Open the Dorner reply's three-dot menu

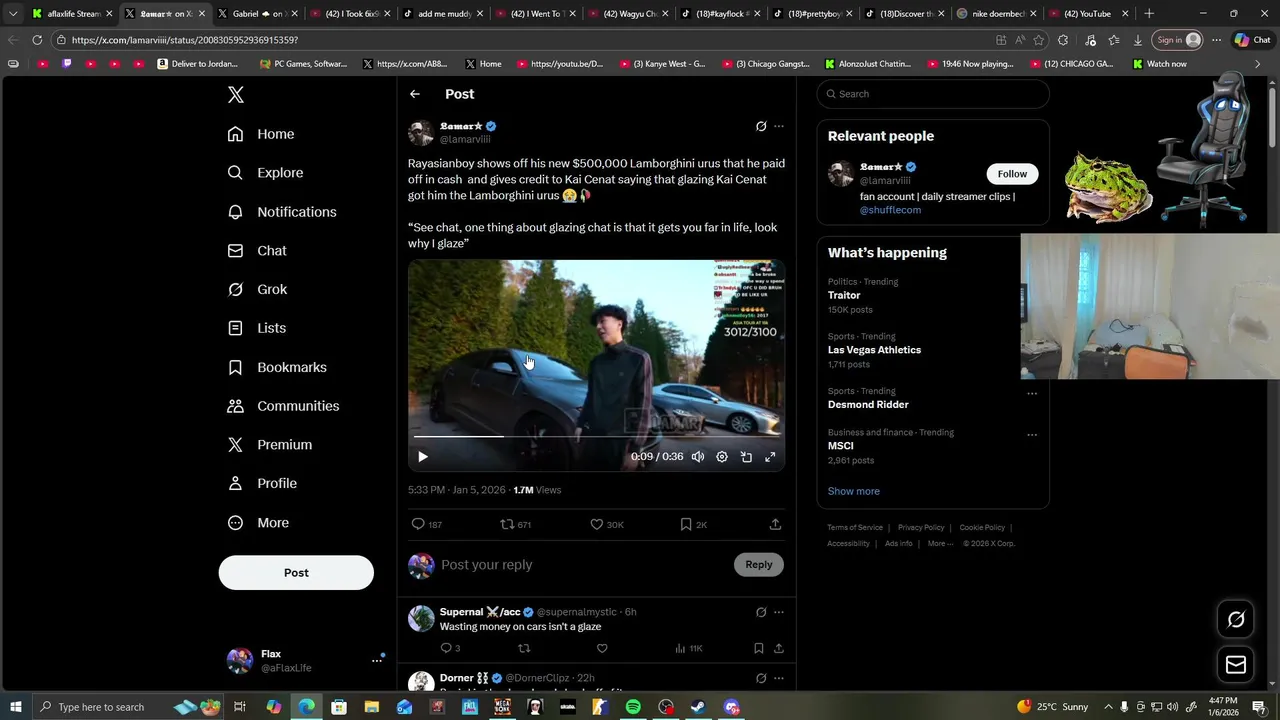(779, 678)
